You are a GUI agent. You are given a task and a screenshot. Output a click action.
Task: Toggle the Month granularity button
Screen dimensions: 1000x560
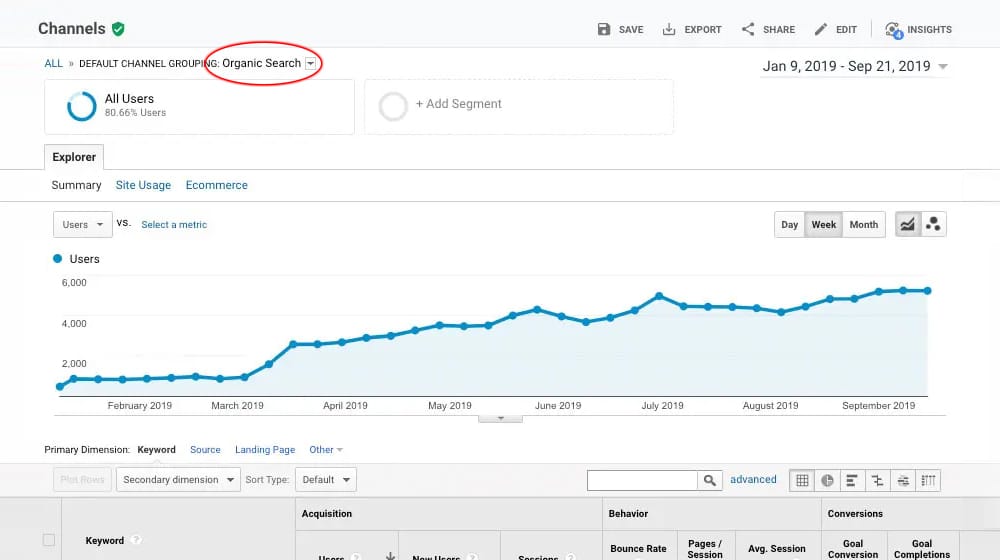click(863, 224)
